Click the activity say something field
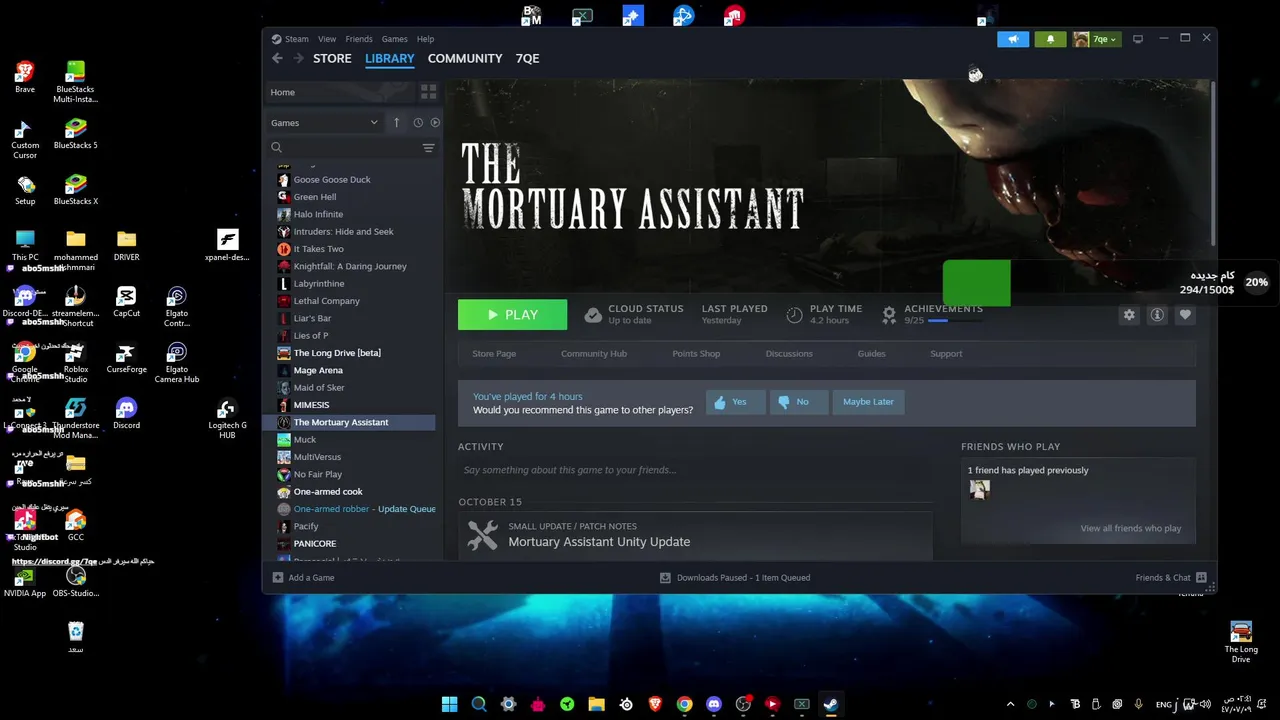This screenshot has width=1280, height=720. (695, 470)
